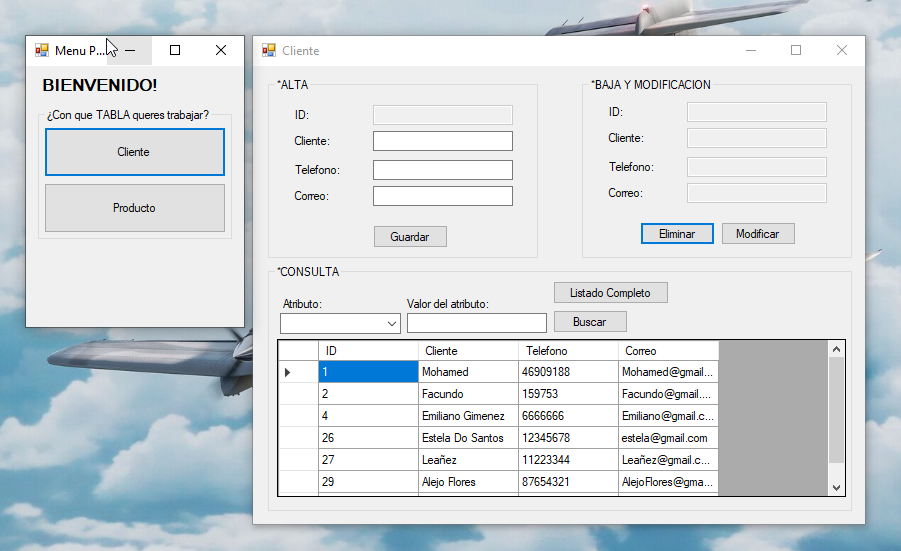Click the Valor del atributo text box
The width and height of the screenshot is (901, 551).
pyautogui.click(x=476, y=323)
